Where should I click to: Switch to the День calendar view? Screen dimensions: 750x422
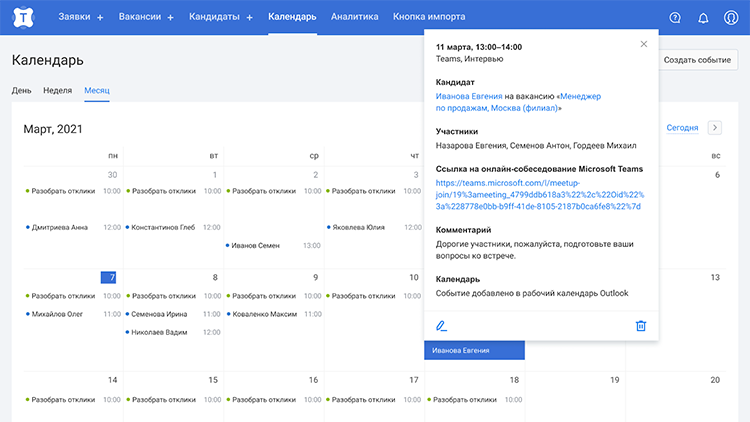(21, 90)
